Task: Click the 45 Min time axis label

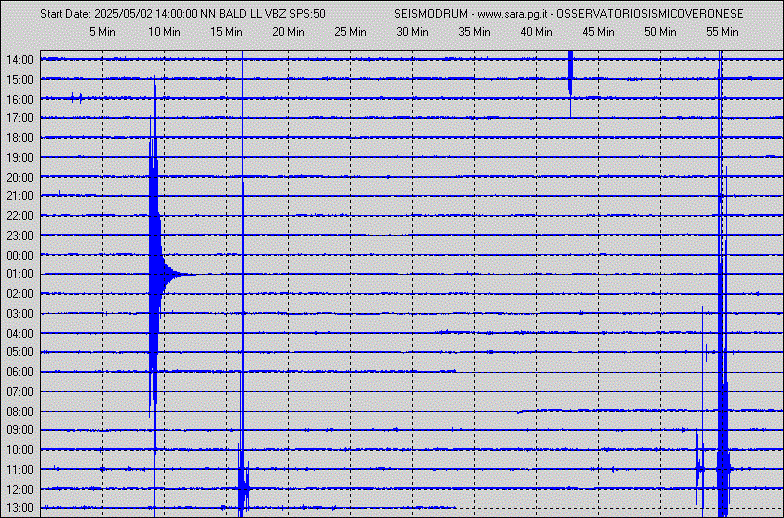Action: click(598, 32)
